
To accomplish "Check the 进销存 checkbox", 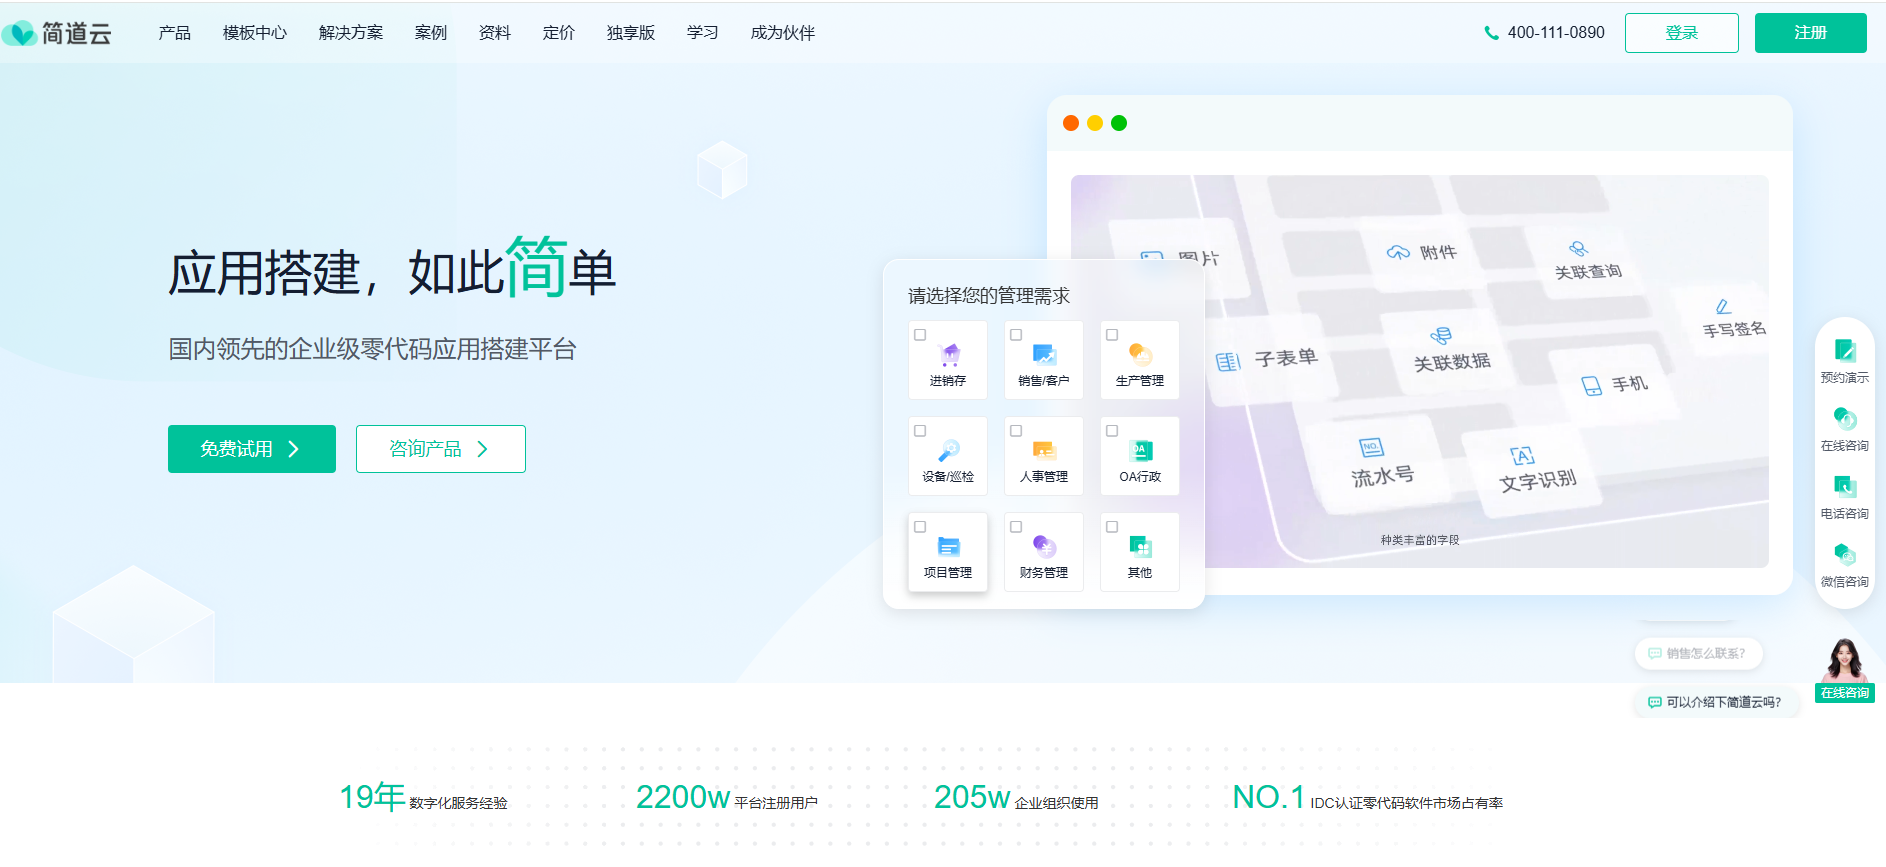I will [x=920, y=335].
